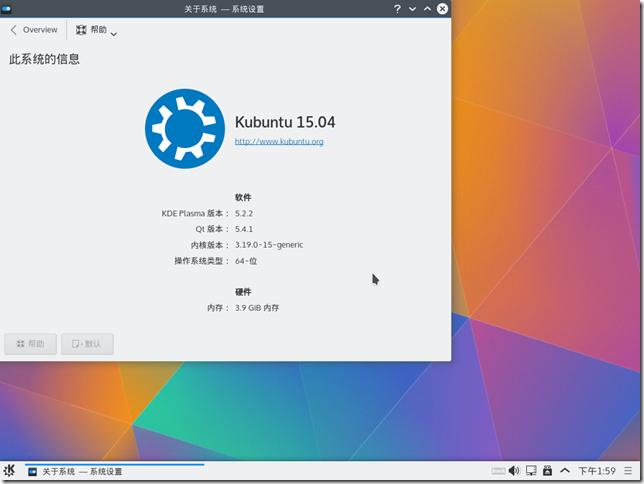
Task: Select the Qt version value 5.4.1
Action: [x=244, y=229]
